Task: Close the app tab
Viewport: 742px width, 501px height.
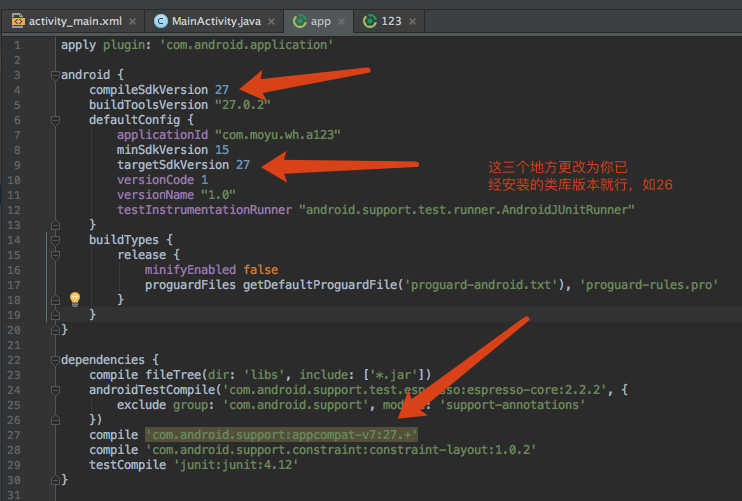Action: point(342,22)
